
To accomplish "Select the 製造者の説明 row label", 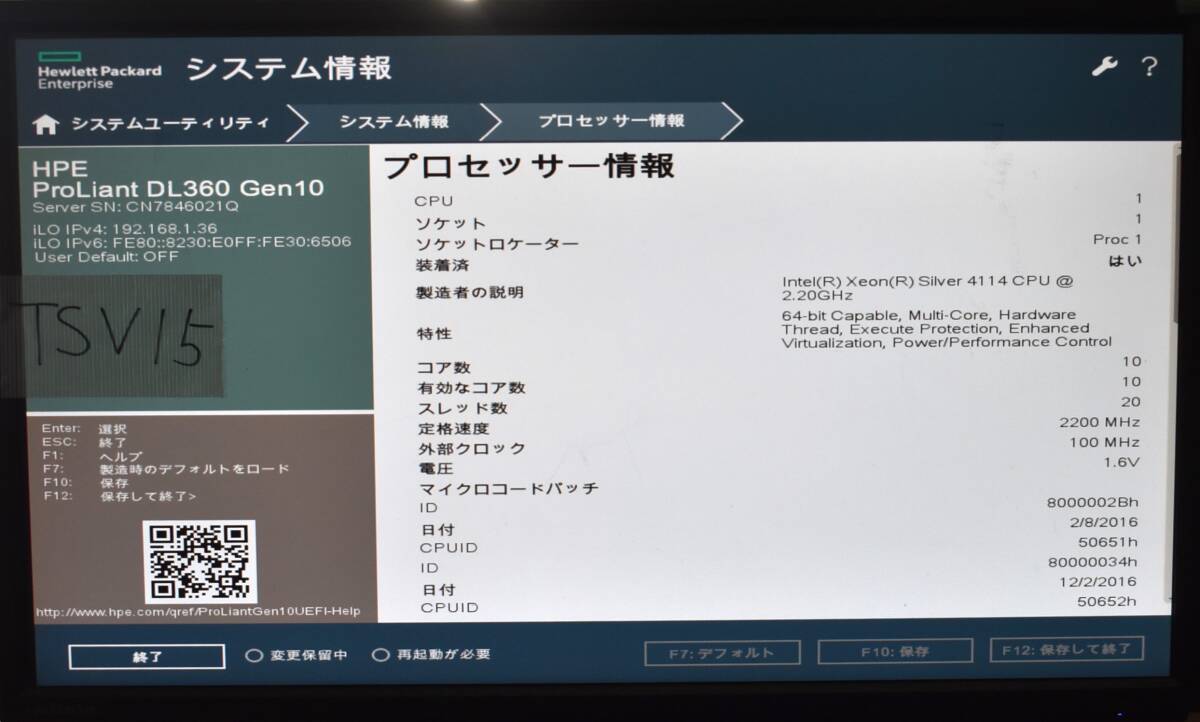I will tap(470, 293).
